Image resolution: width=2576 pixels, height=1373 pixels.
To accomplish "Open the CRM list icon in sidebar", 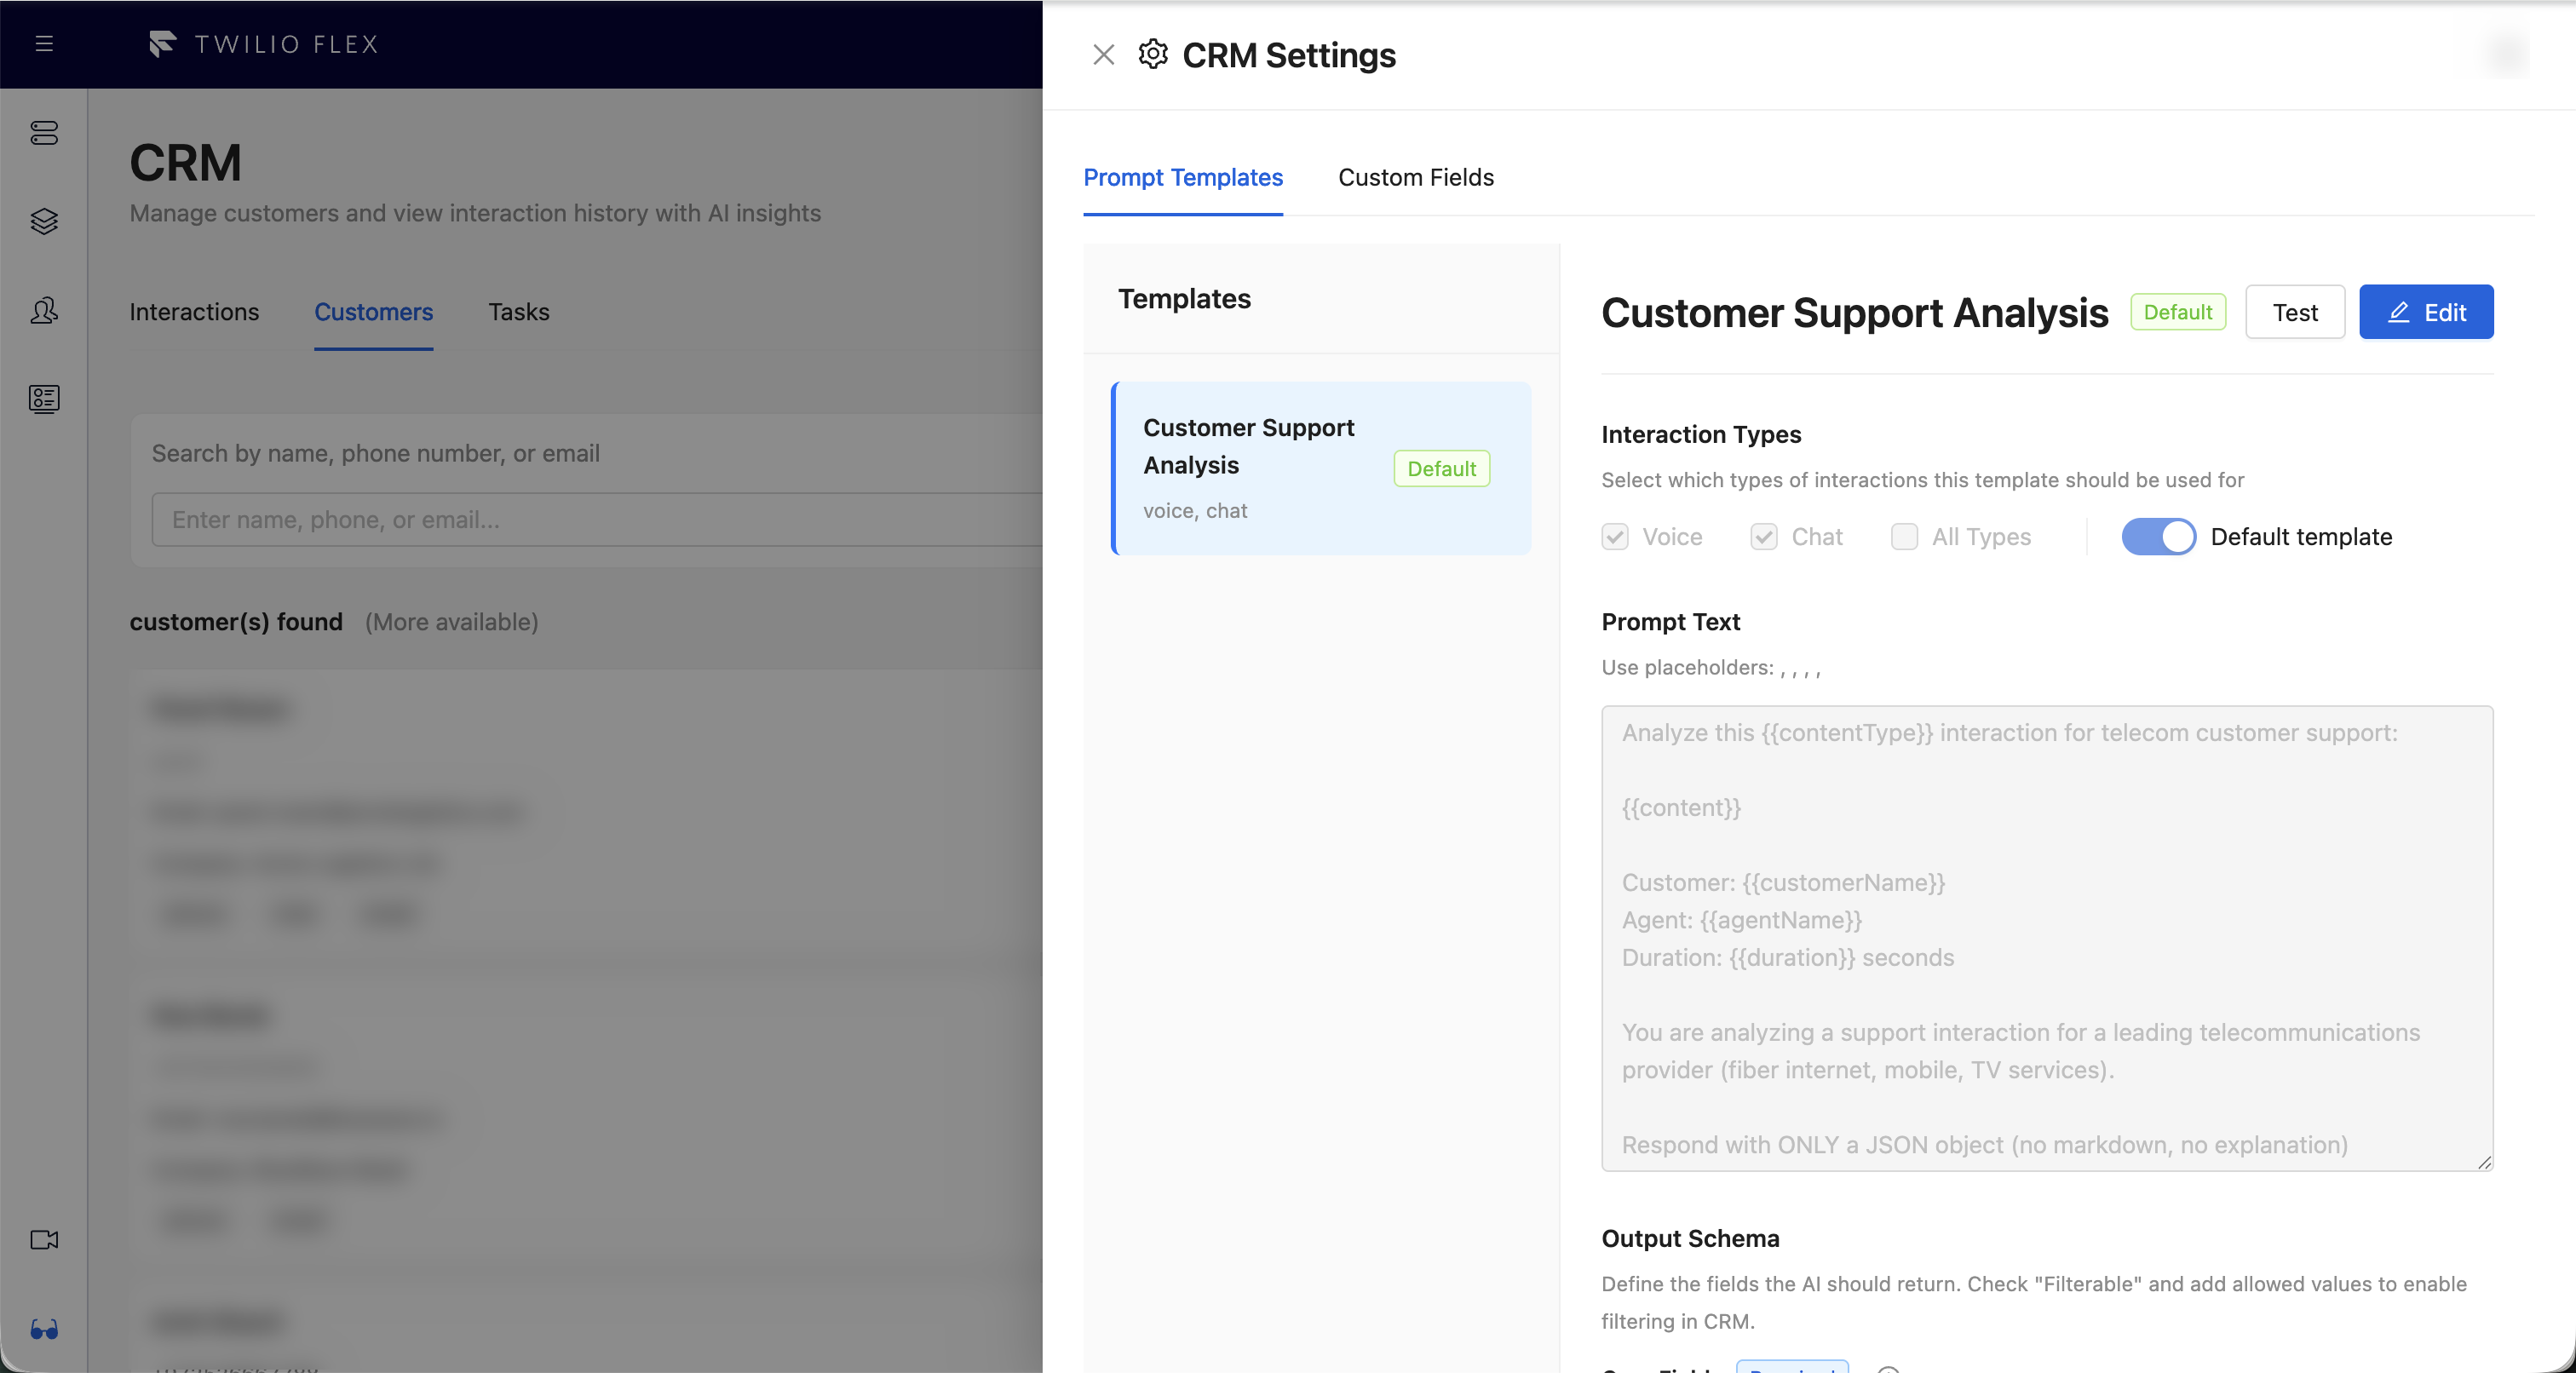I will [44, 399].
